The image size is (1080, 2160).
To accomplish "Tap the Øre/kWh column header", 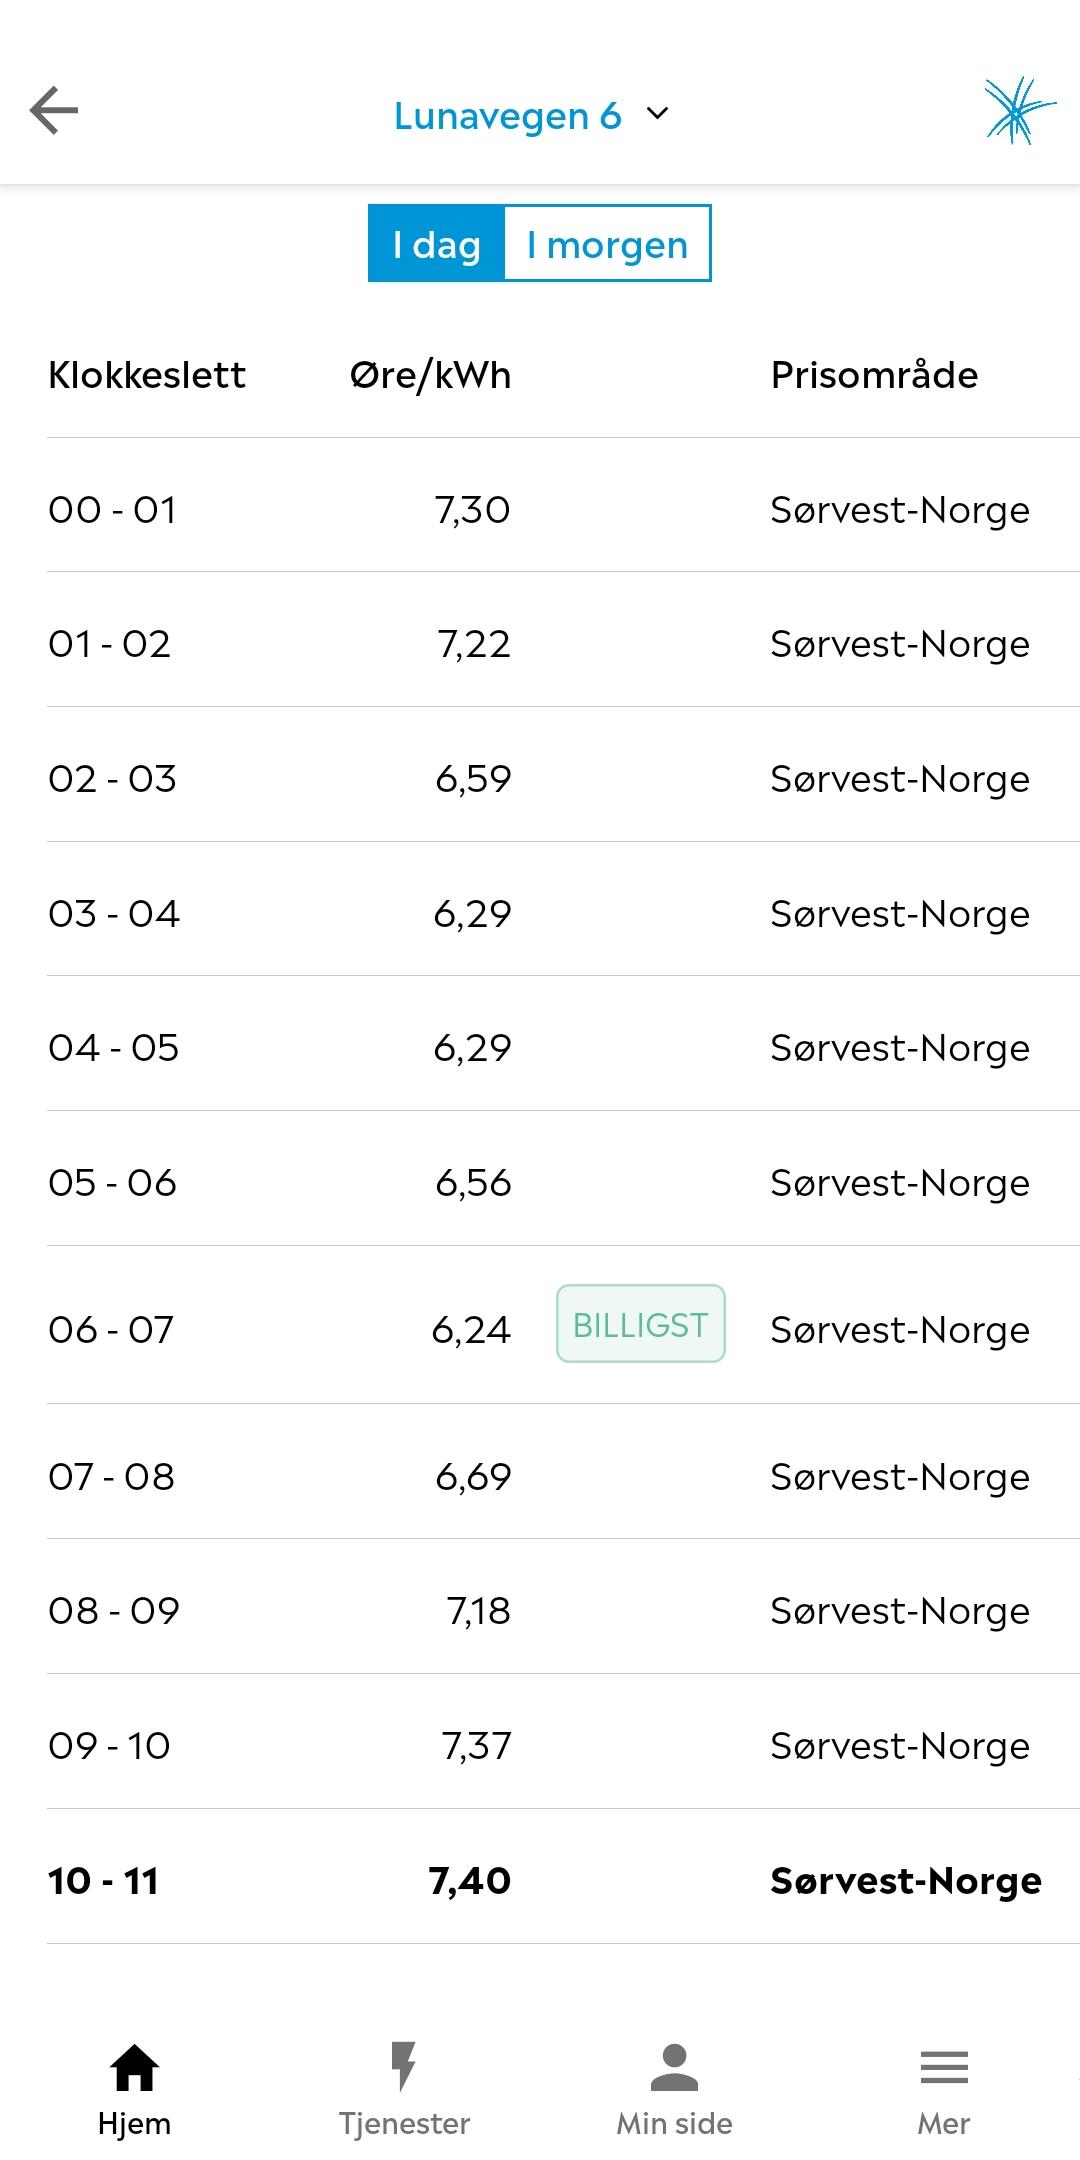I will coord(430,375).
